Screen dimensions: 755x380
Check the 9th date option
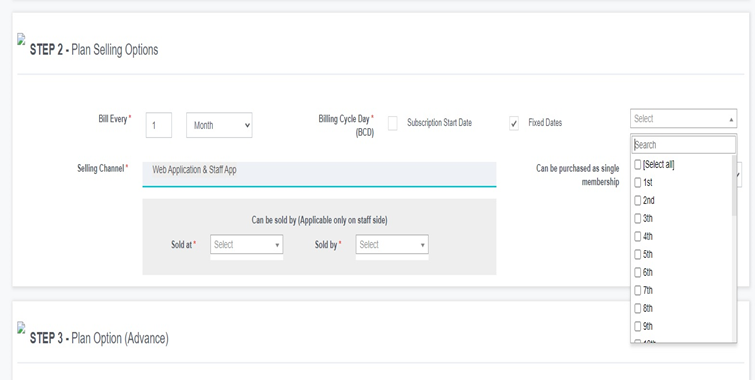[638, 327]
